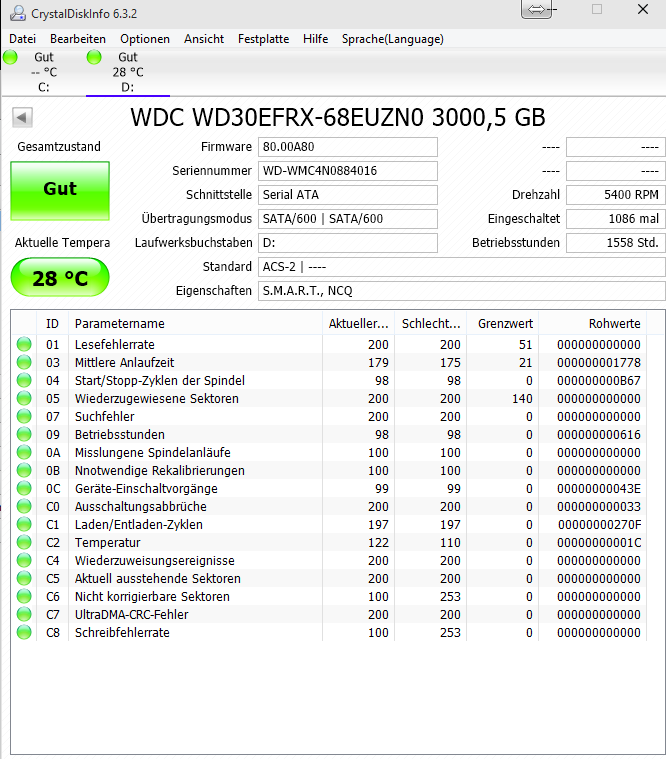Click status circle of UltraDMA-CRC-Fehler row
The image size is (666, 759).
24,614
